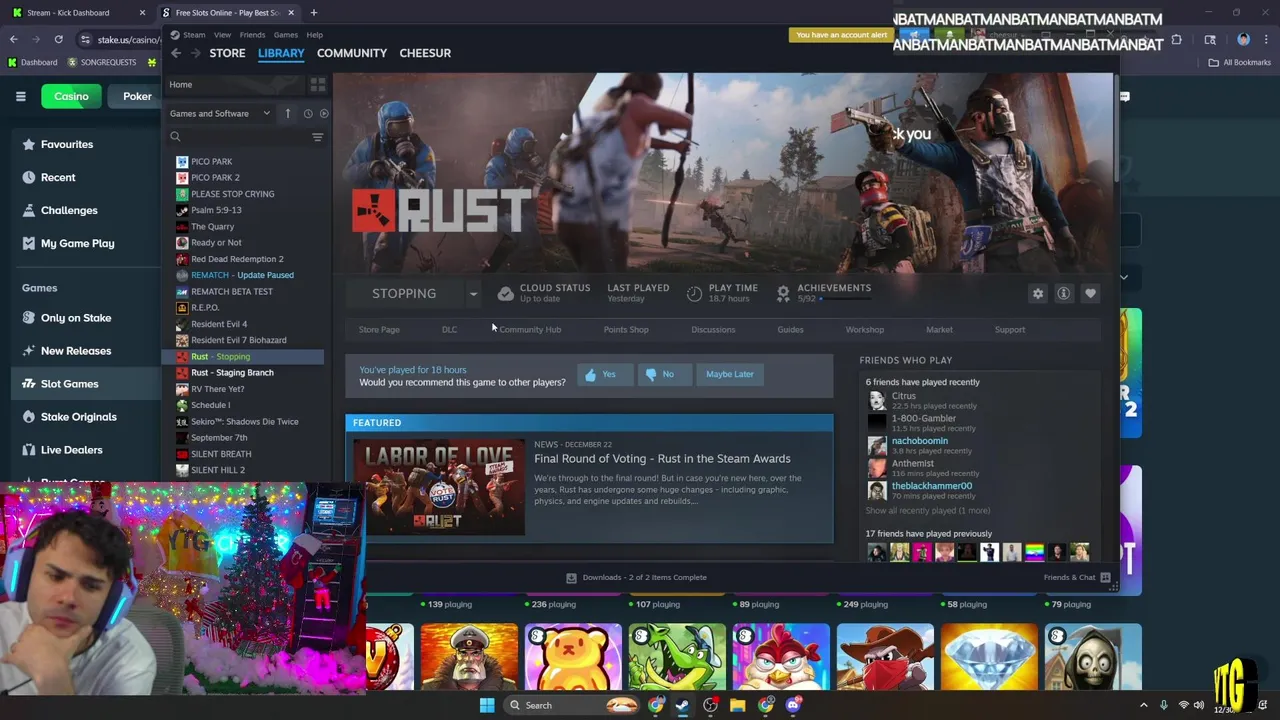1280x720 pixels.
Task: Open Rust Community Hub link
Action: pos(530,329)
